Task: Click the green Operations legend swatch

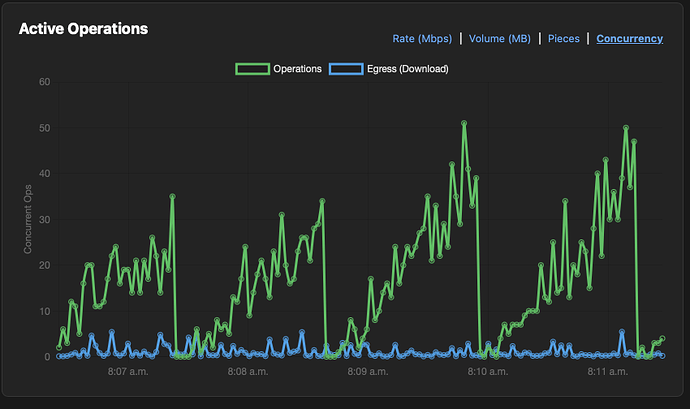Action: [252, 69]
